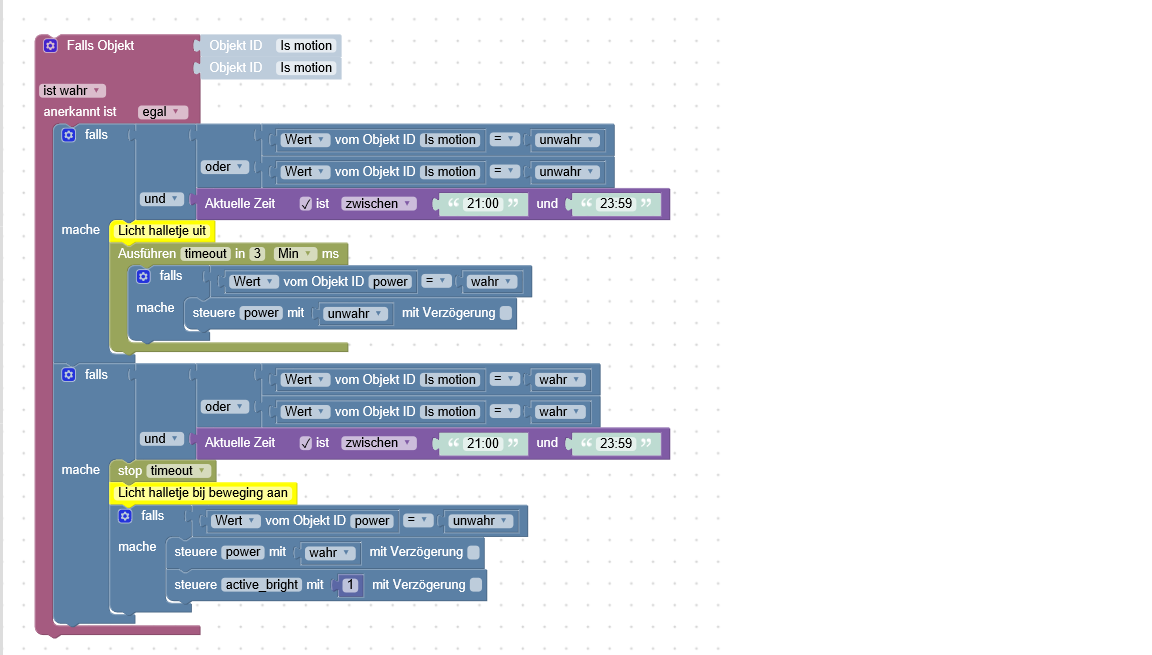Open gear icon of falls block inside Ausführen timeout

point(143,276)
